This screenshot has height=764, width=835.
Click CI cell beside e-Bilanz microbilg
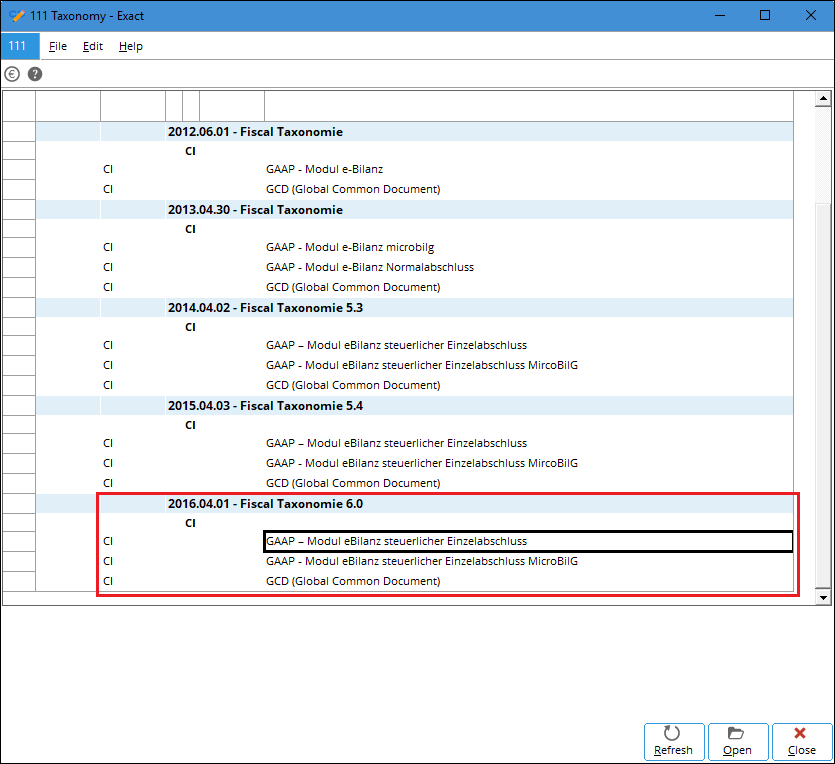tap(108, 248)
